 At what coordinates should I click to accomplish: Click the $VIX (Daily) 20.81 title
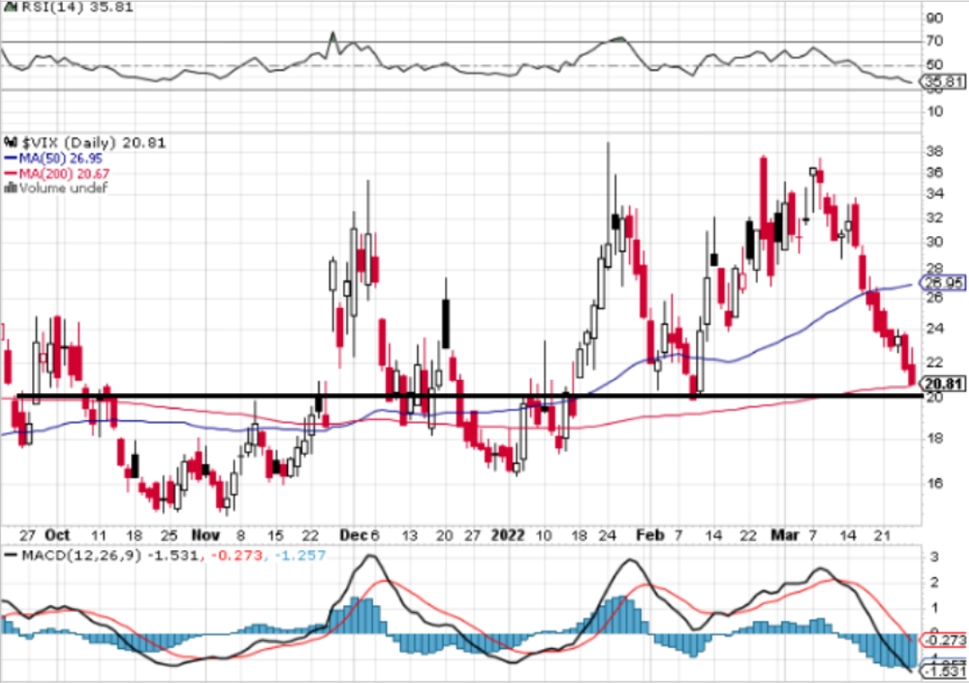click(94, 143)
